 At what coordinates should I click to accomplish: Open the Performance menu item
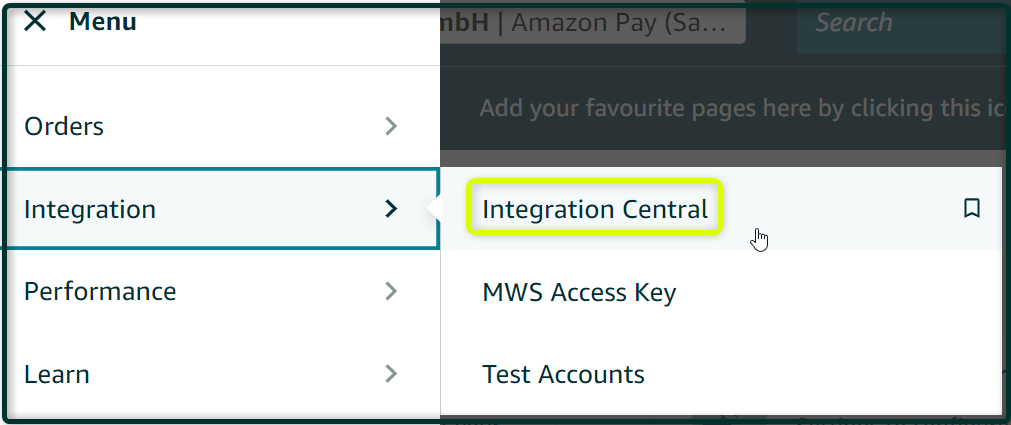(220, 291)
